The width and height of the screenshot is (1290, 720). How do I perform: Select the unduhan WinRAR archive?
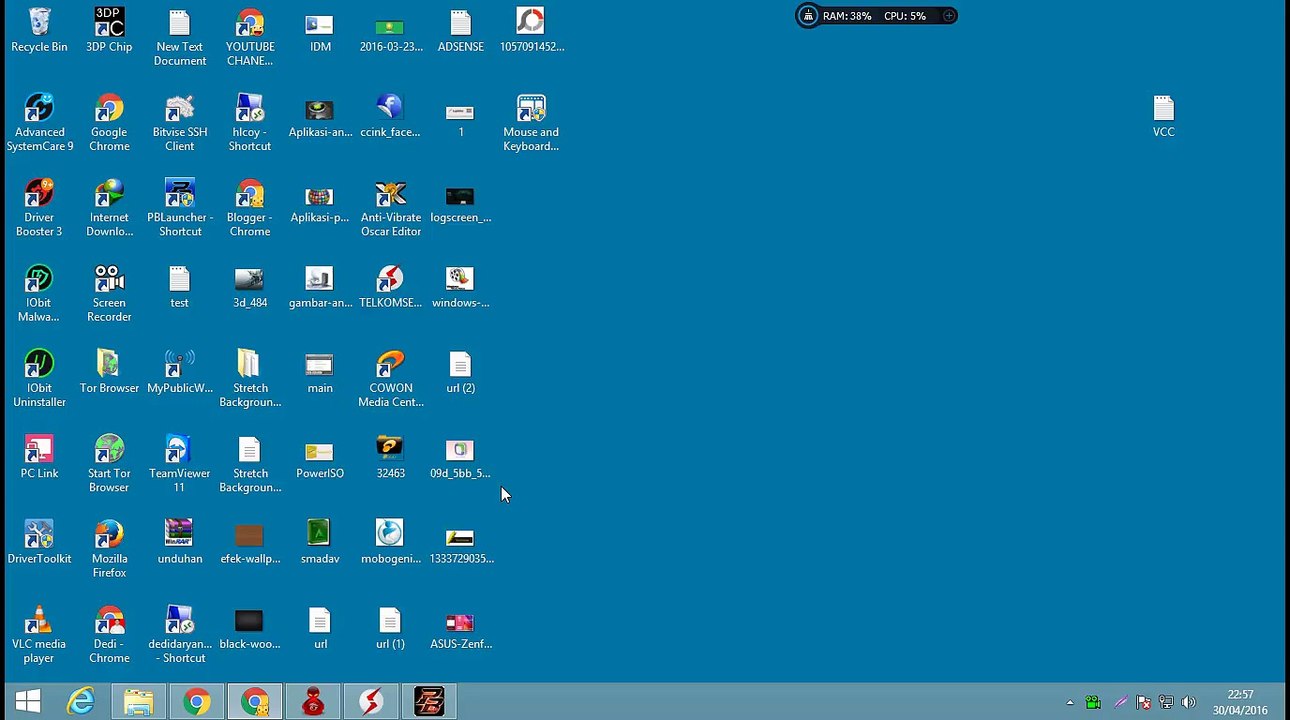[x=180, y=542]
